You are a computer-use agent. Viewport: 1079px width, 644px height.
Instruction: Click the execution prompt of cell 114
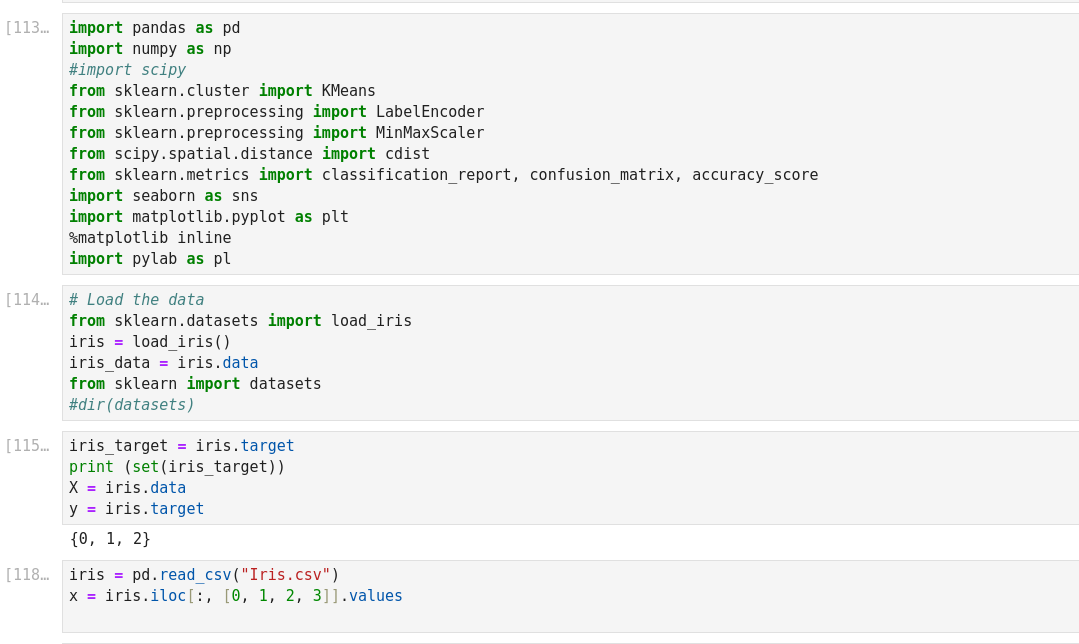[27, 300]
